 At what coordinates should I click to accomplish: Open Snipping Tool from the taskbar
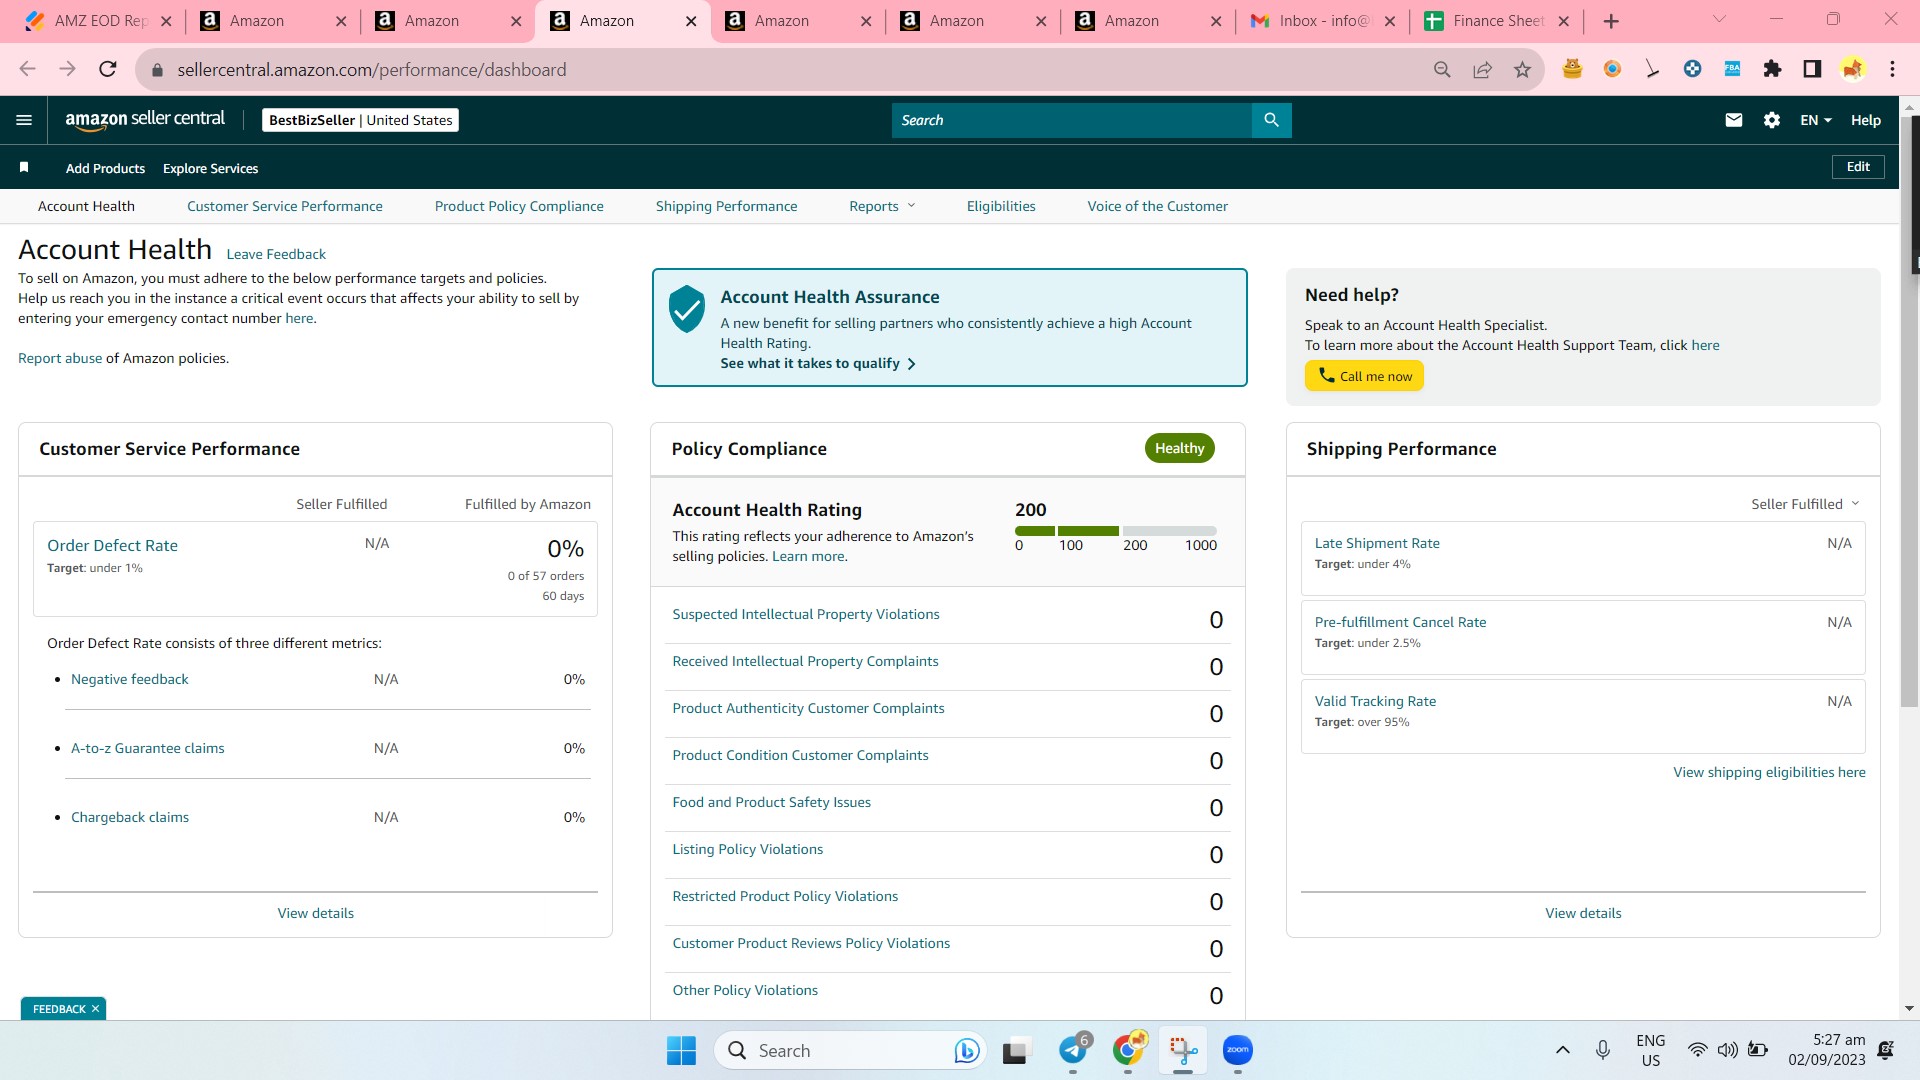point(1183,1050)
